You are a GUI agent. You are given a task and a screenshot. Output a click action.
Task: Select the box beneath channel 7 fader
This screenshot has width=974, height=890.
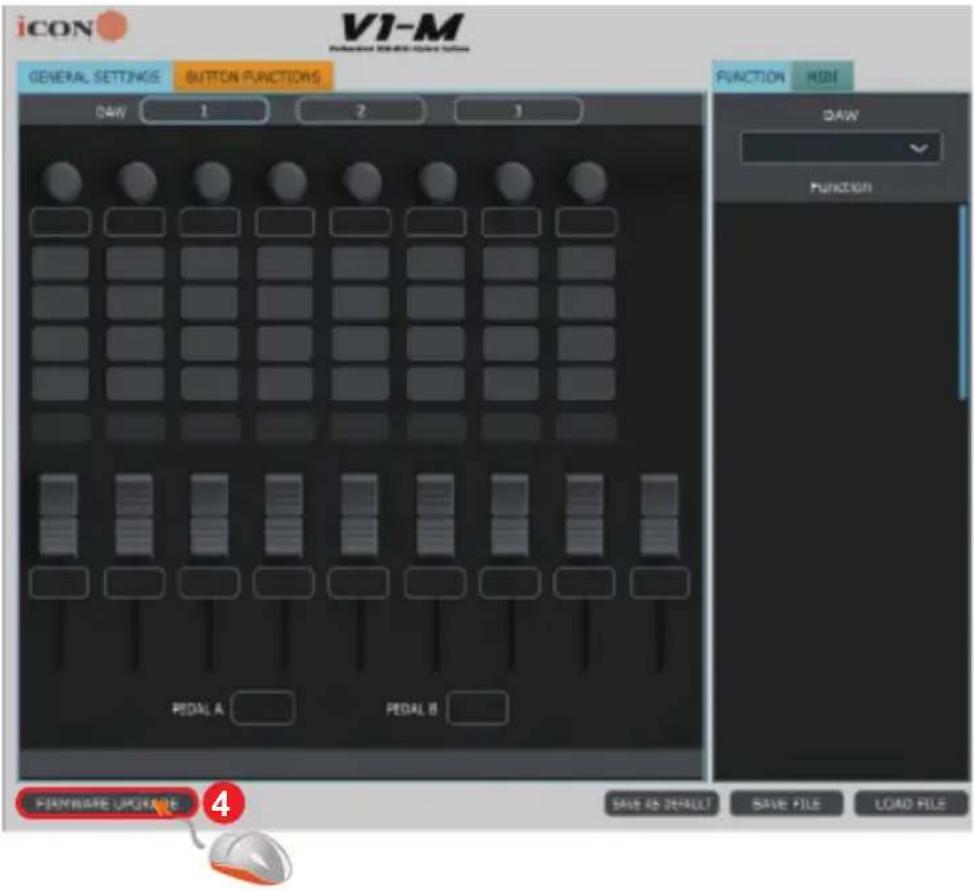(x=510, y=583)
